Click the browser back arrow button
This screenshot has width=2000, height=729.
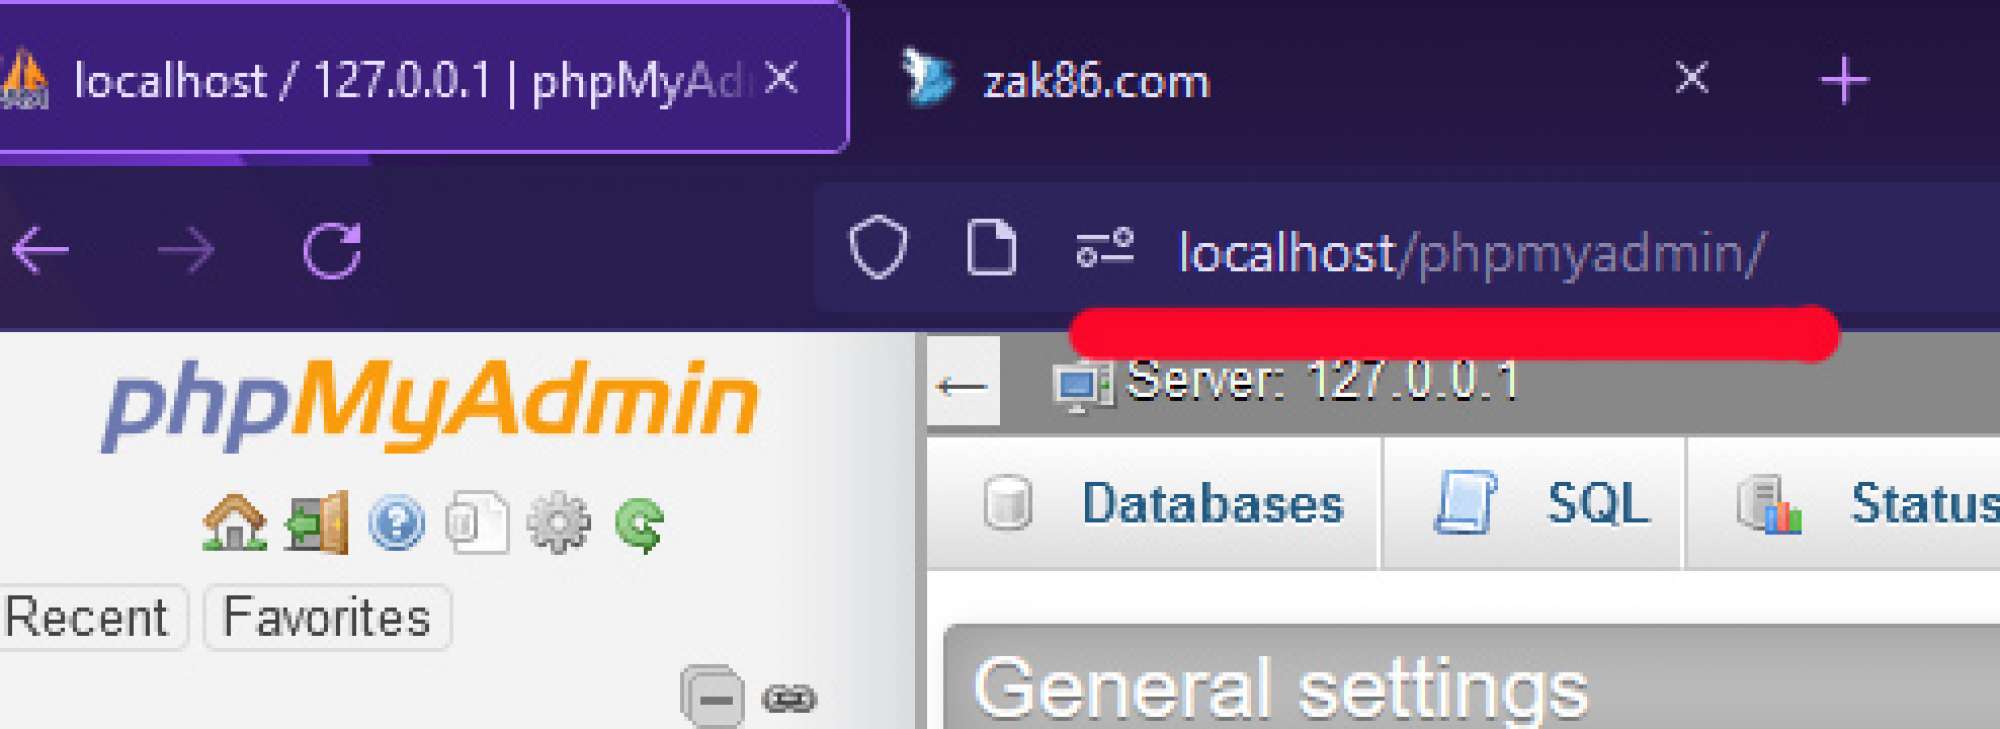40,249
